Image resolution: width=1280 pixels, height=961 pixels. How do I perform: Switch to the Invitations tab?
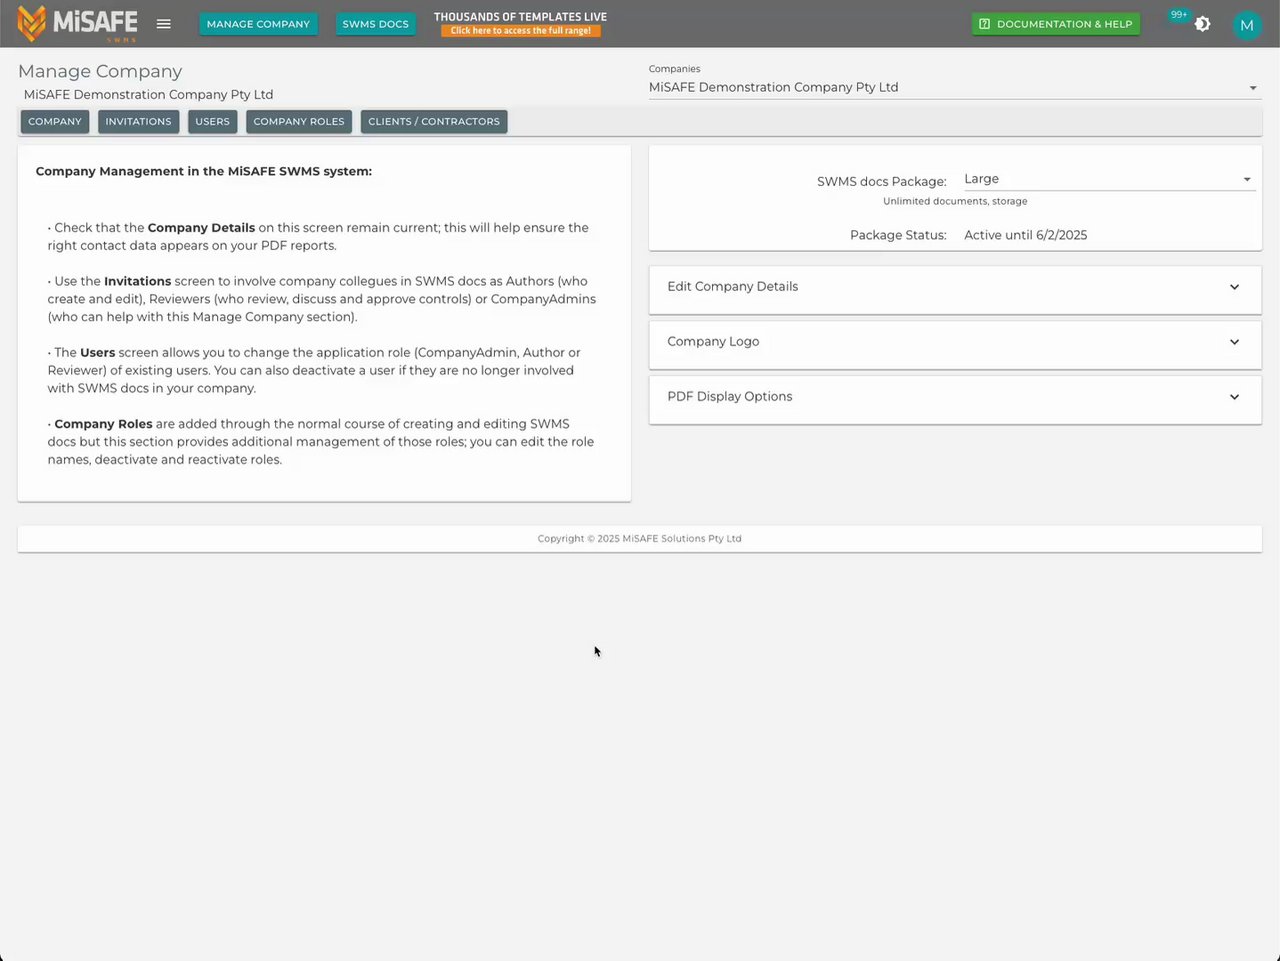(138, 122)
